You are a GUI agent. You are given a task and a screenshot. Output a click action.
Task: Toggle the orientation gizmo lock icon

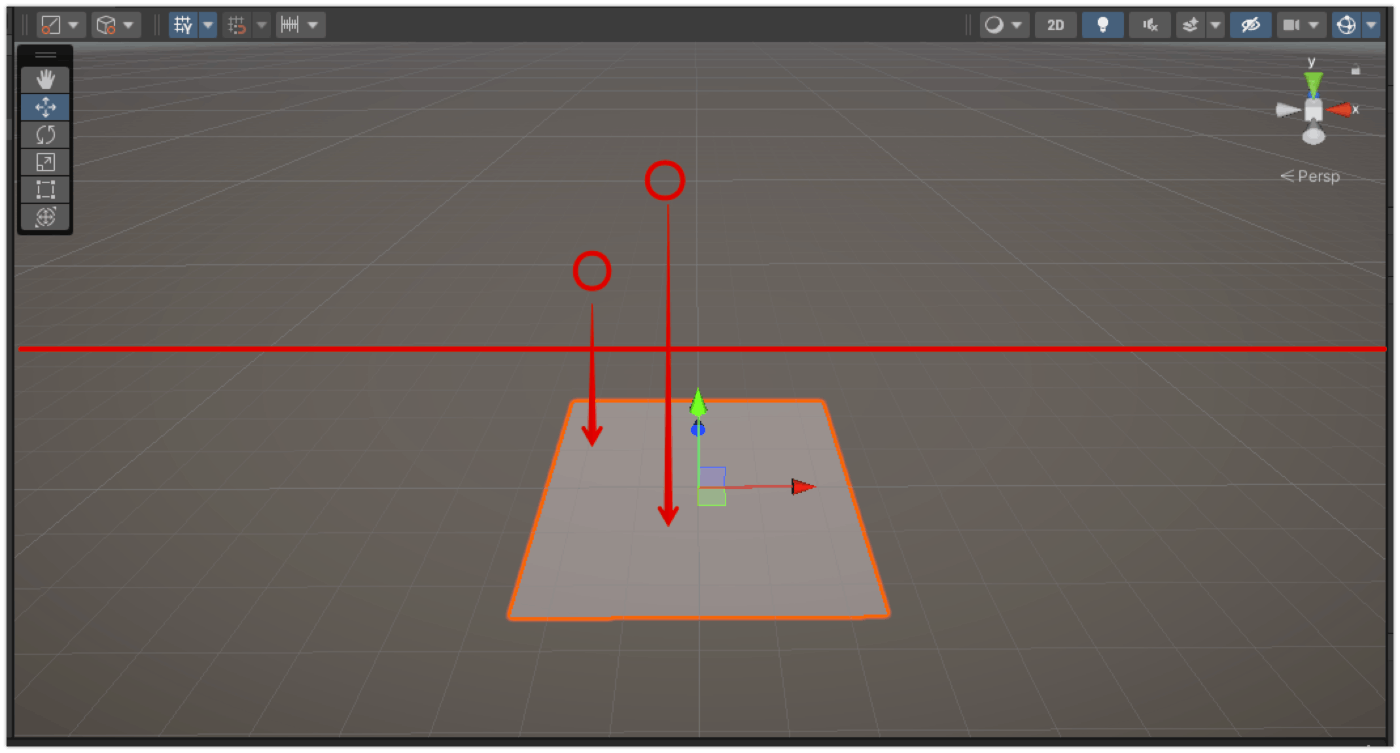(1356, 70)
